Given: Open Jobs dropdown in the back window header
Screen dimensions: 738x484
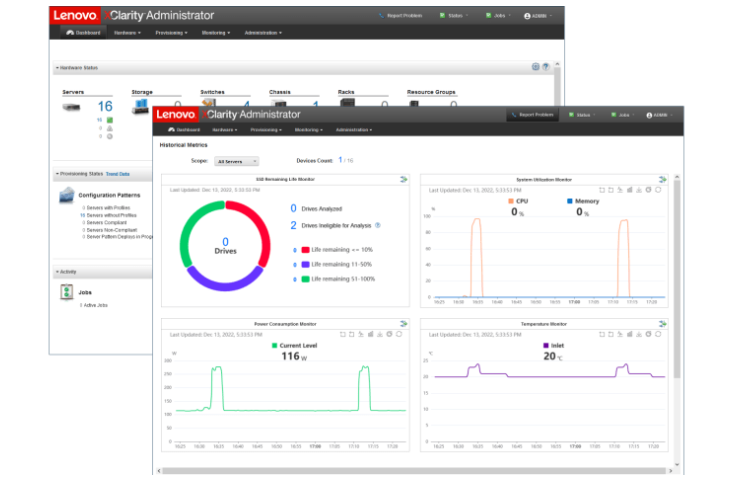Looking at the screenshot, I should pos(498,16).
